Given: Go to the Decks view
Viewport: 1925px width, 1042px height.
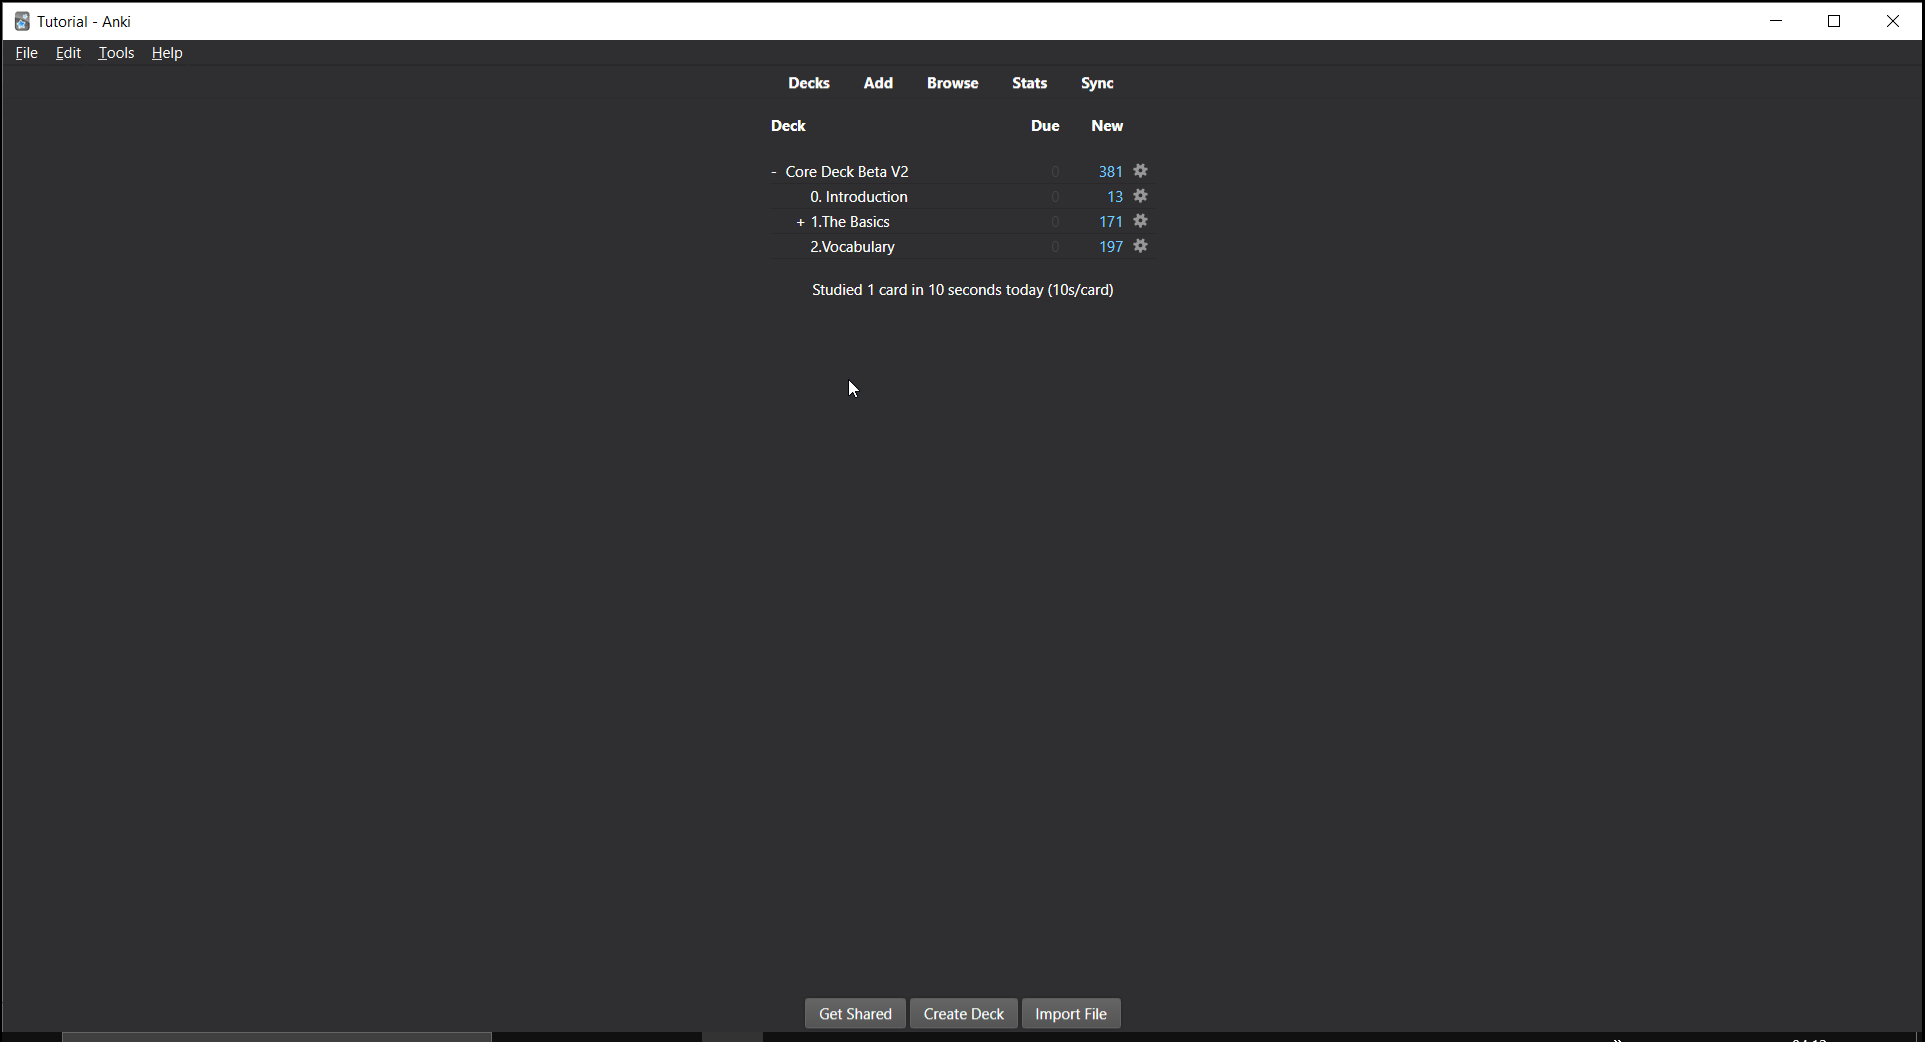Looking at the screenshot, I should 809,83.
